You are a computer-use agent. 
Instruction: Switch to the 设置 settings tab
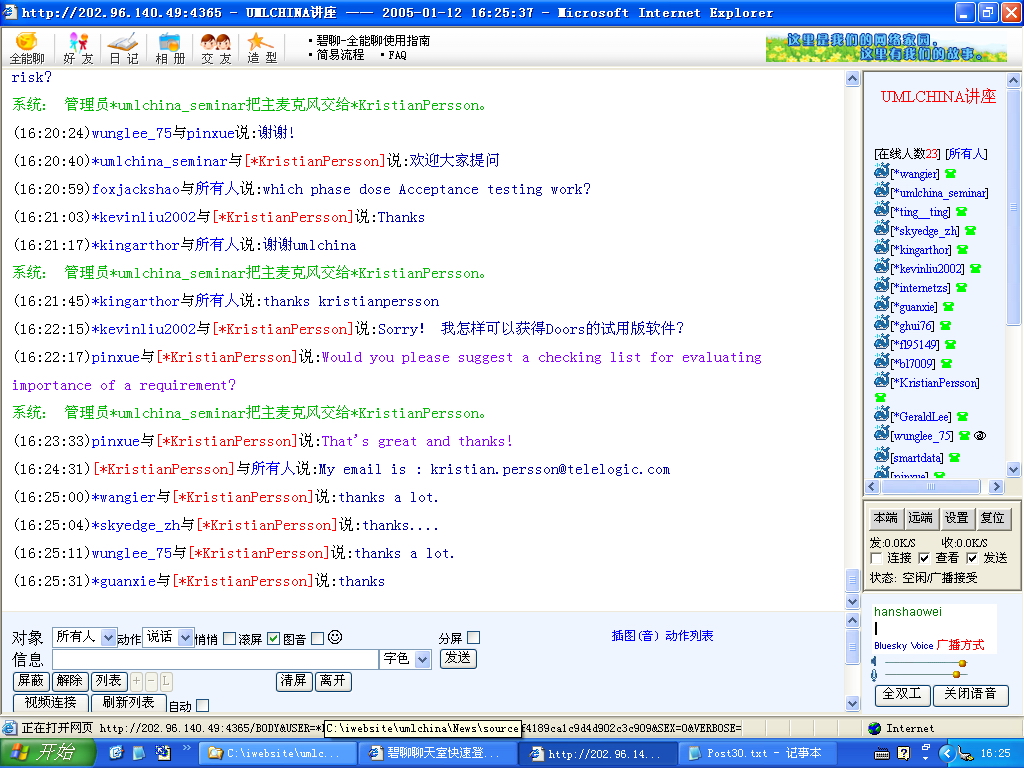click(x=957, y=519)
